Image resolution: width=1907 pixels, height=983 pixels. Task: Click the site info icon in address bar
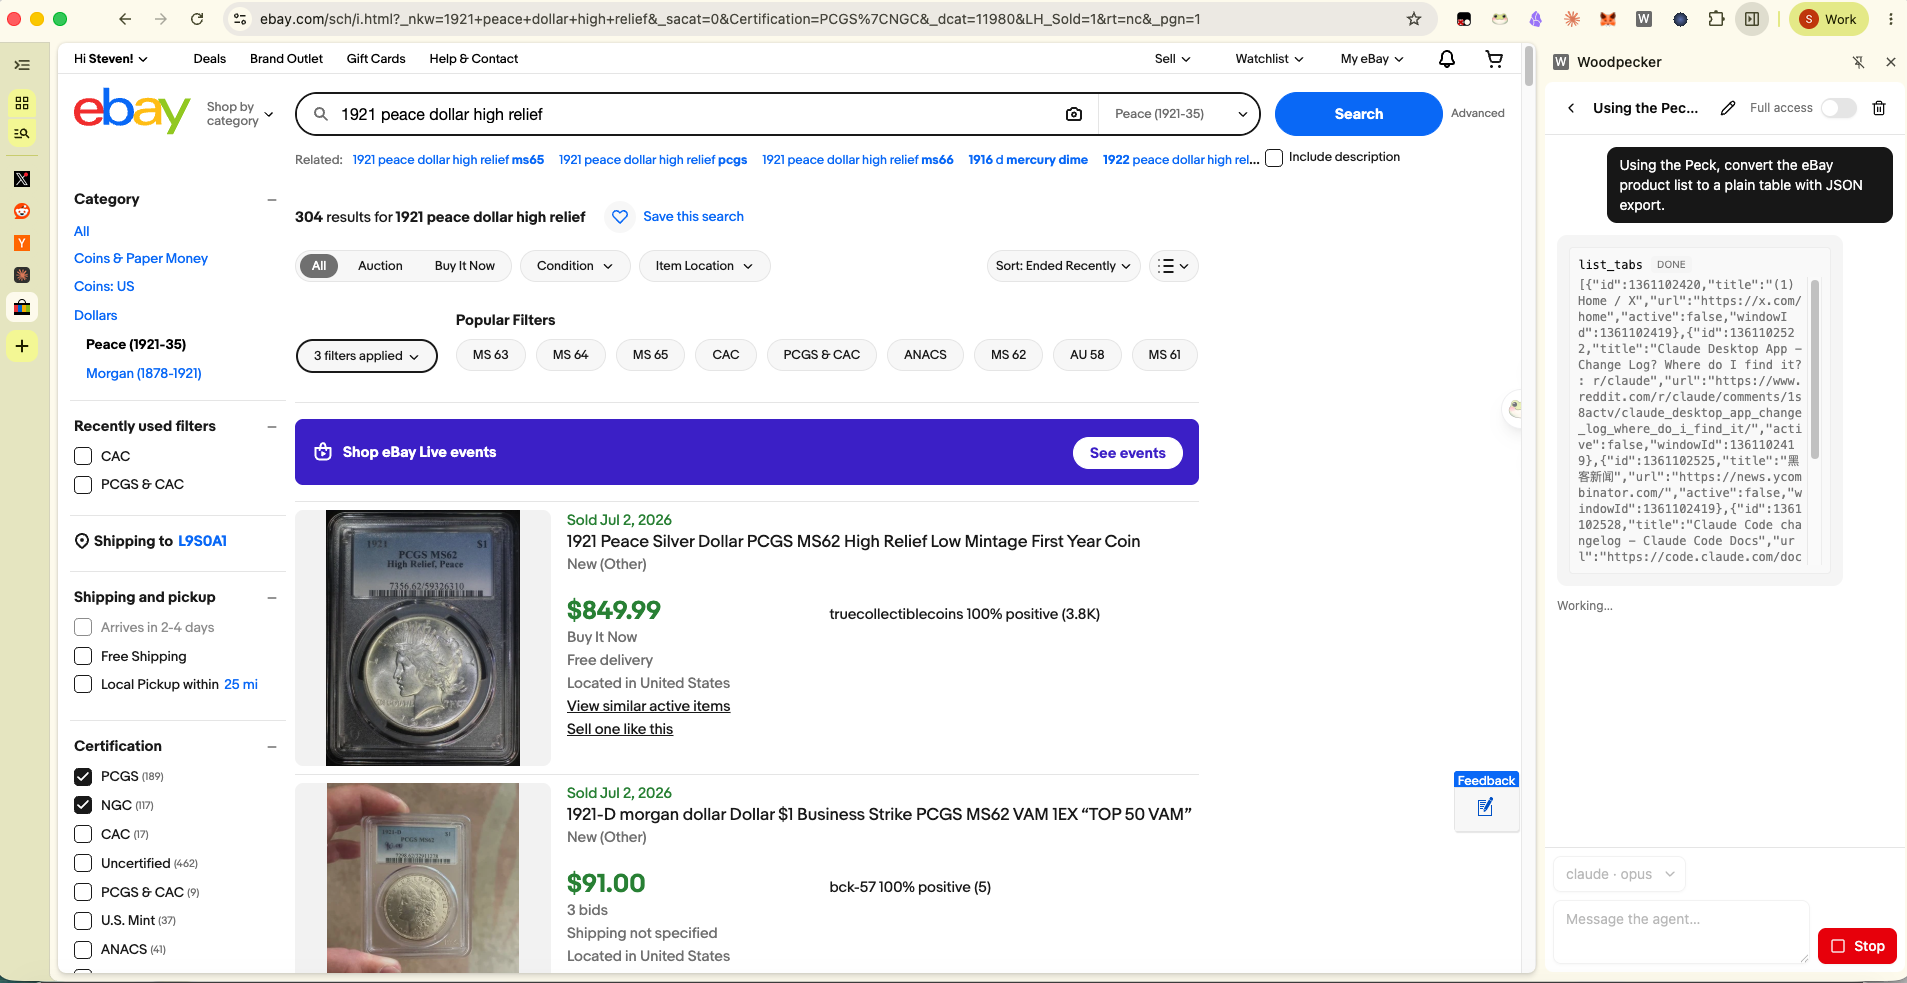(240, 19)
